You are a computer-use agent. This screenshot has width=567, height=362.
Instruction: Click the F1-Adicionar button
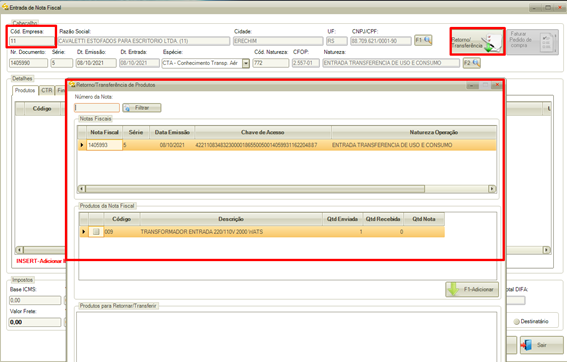click(472, 290)
